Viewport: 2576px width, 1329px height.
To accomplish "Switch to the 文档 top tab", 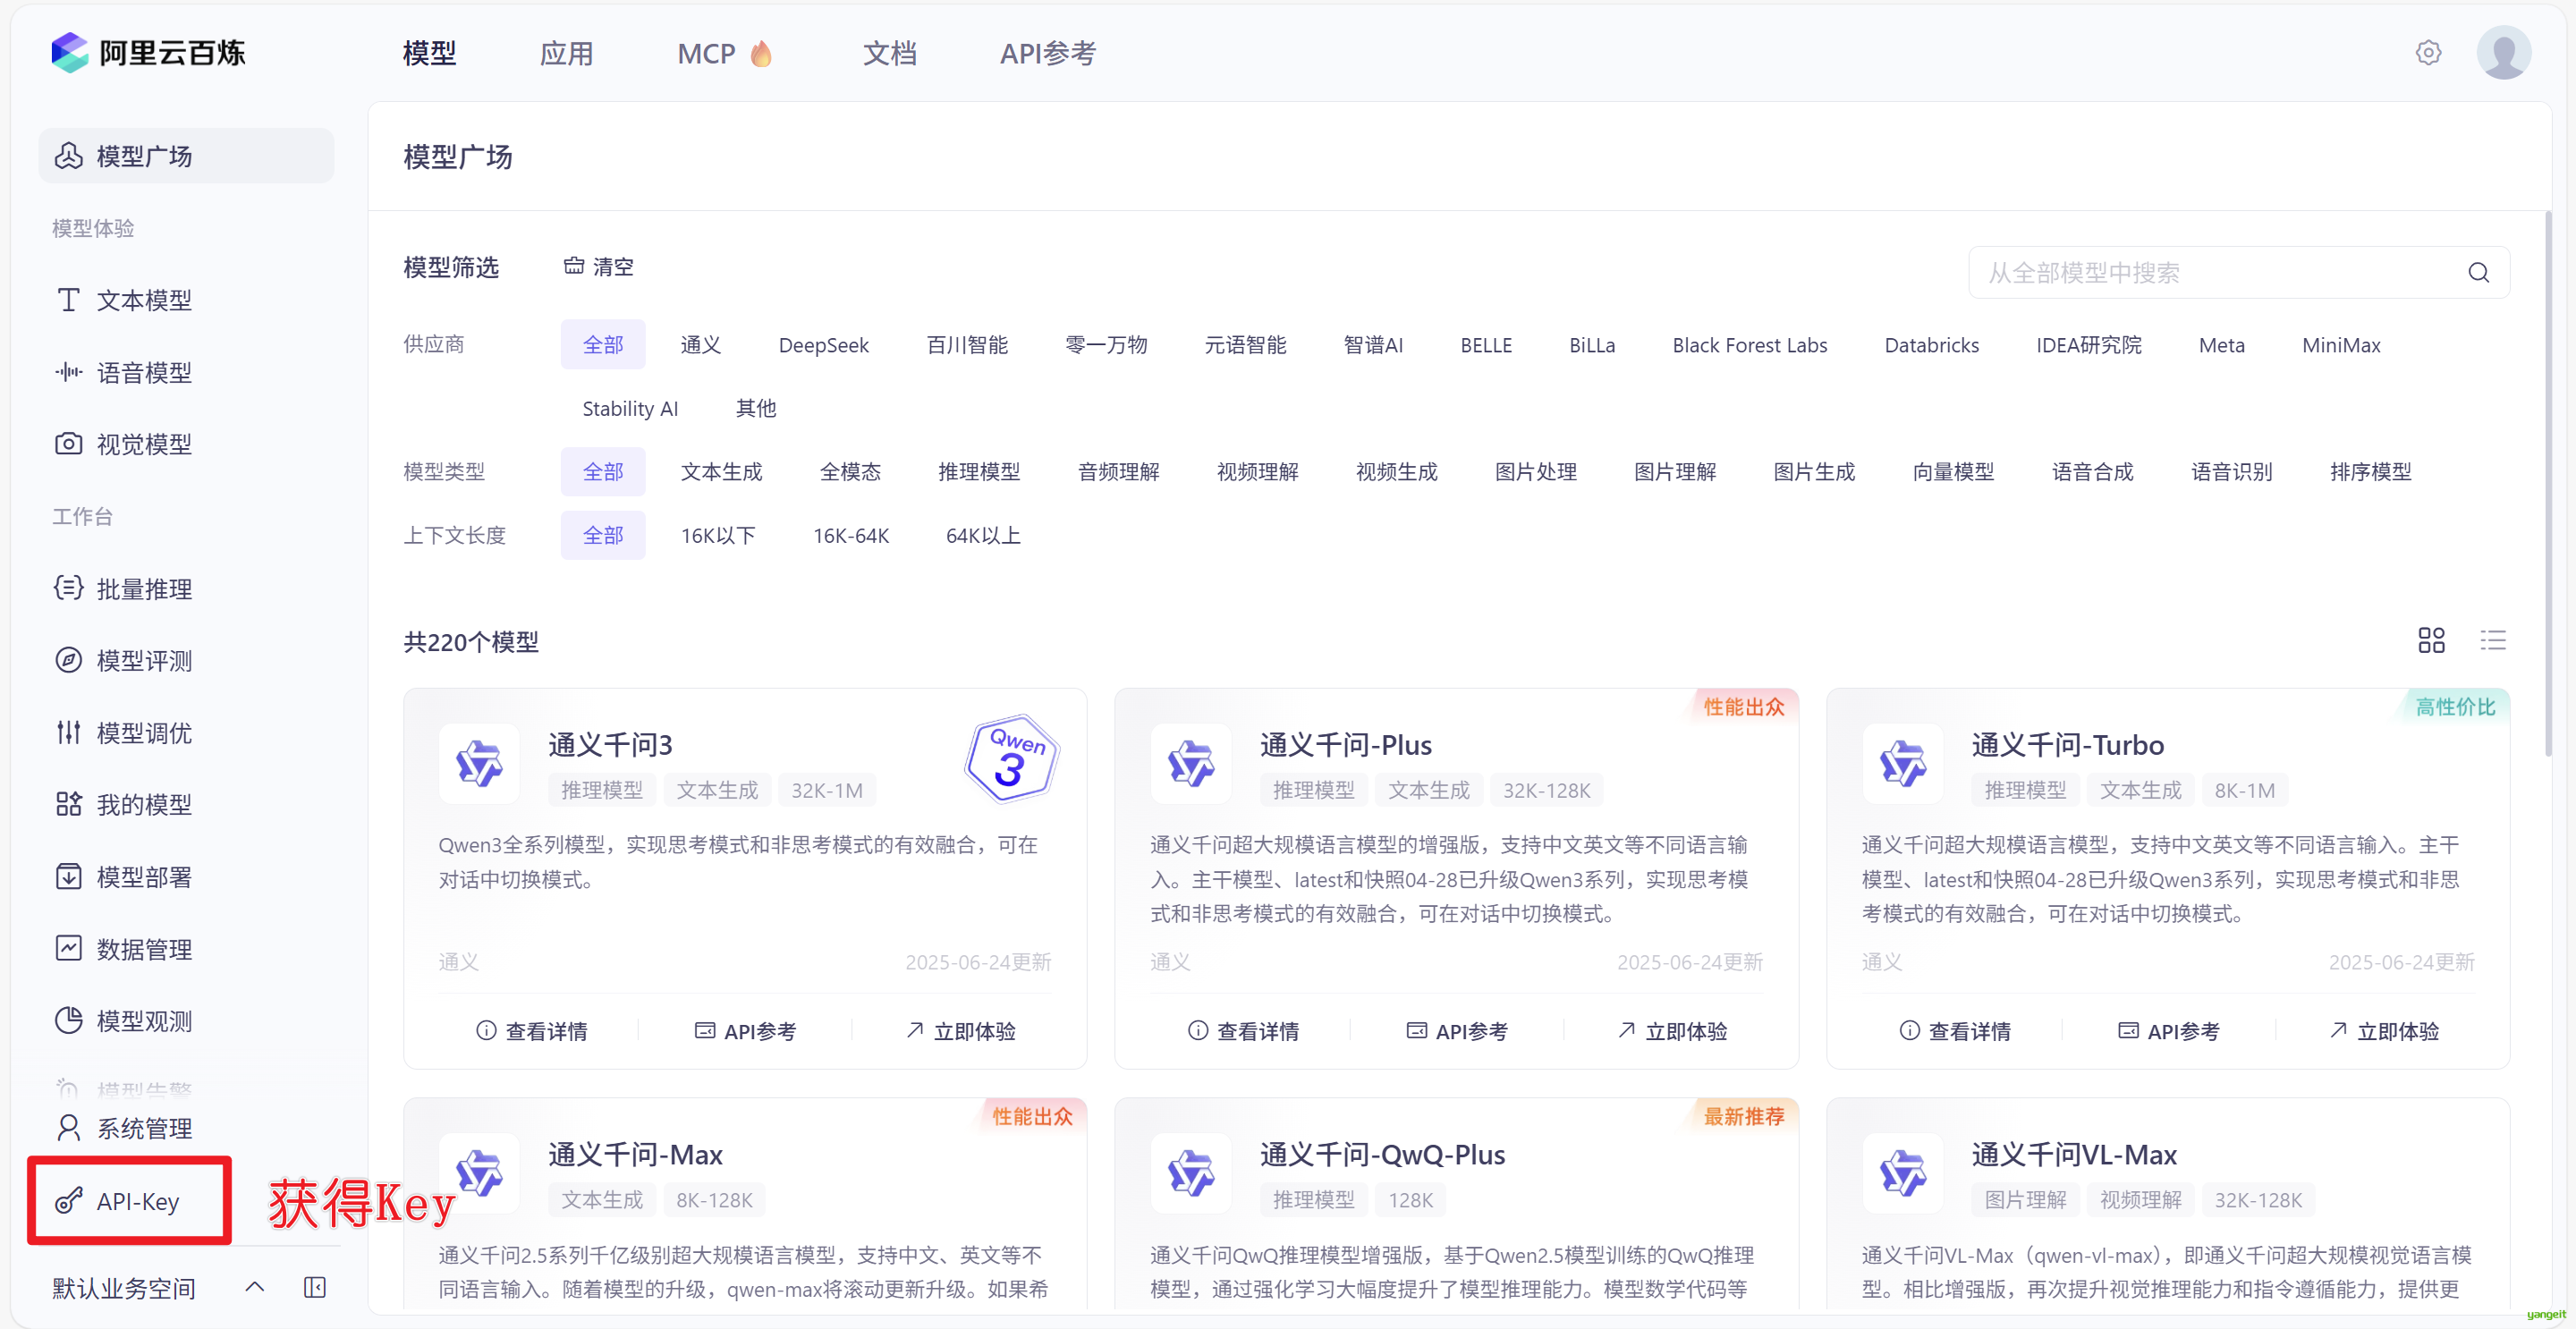I will click(890, 53).
